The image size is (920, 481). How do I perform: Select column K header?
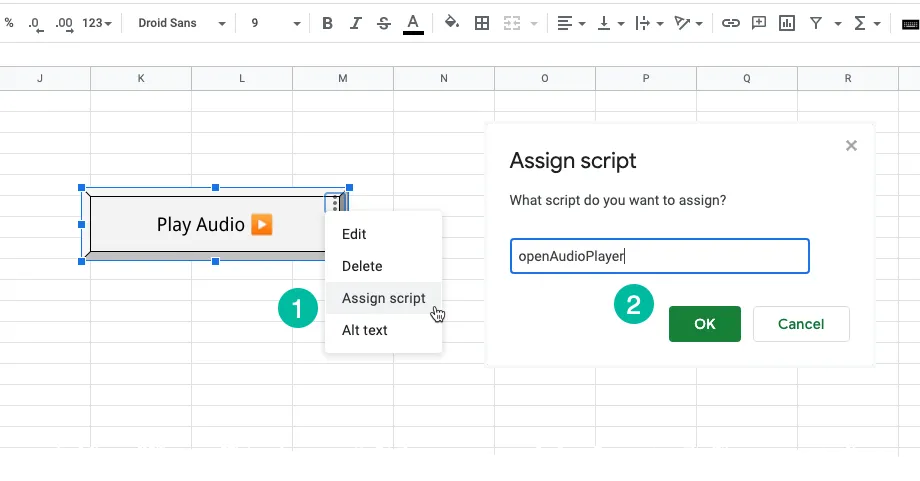tap(141, 78)
